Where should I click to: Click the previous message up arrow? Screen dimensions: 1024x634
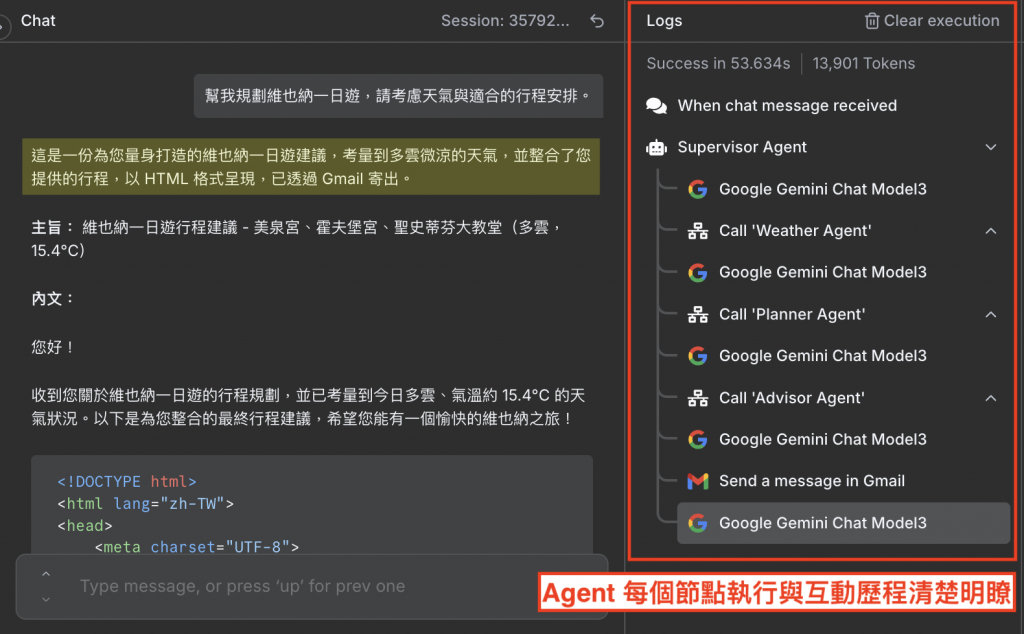(x=46, y=574)
